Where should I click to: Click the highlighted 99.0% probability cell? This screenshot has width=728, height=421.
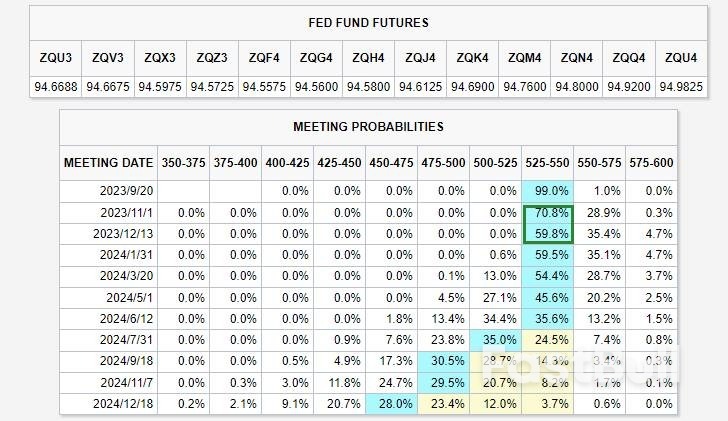point(547,191)
